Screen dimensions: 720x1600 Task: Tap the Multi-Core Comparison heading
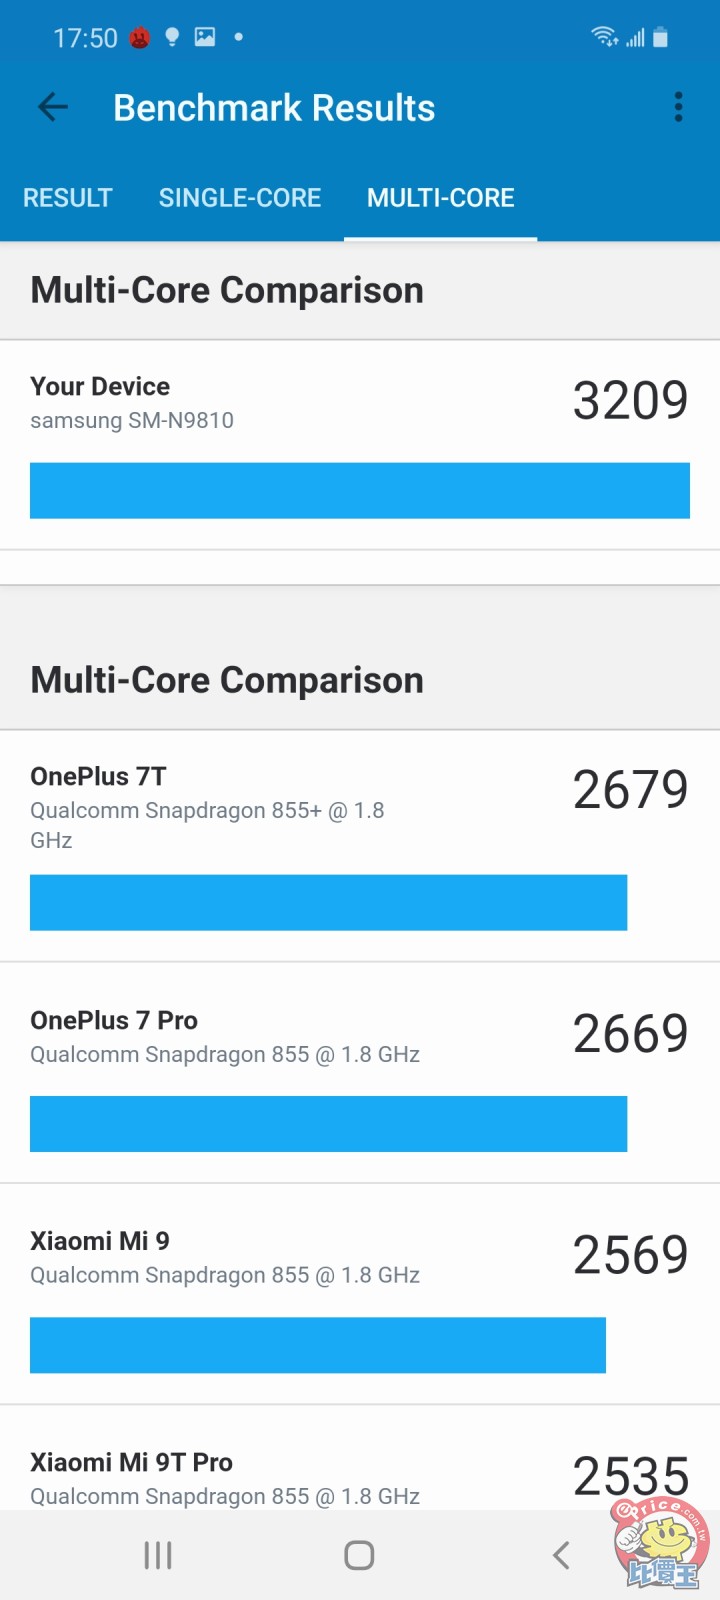pos(227,290)
